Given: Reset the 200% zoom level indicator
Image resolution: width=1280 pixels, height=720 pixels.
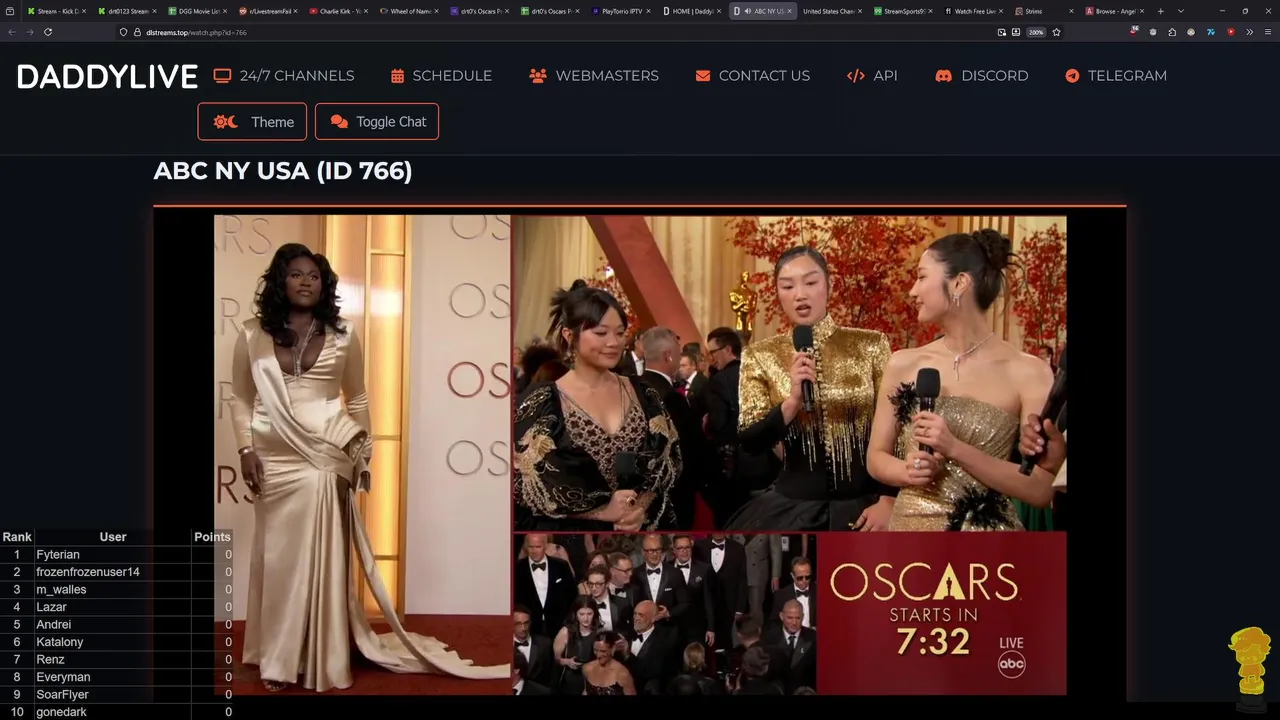Looking at the screenshot, I should tap(1036, 32).
